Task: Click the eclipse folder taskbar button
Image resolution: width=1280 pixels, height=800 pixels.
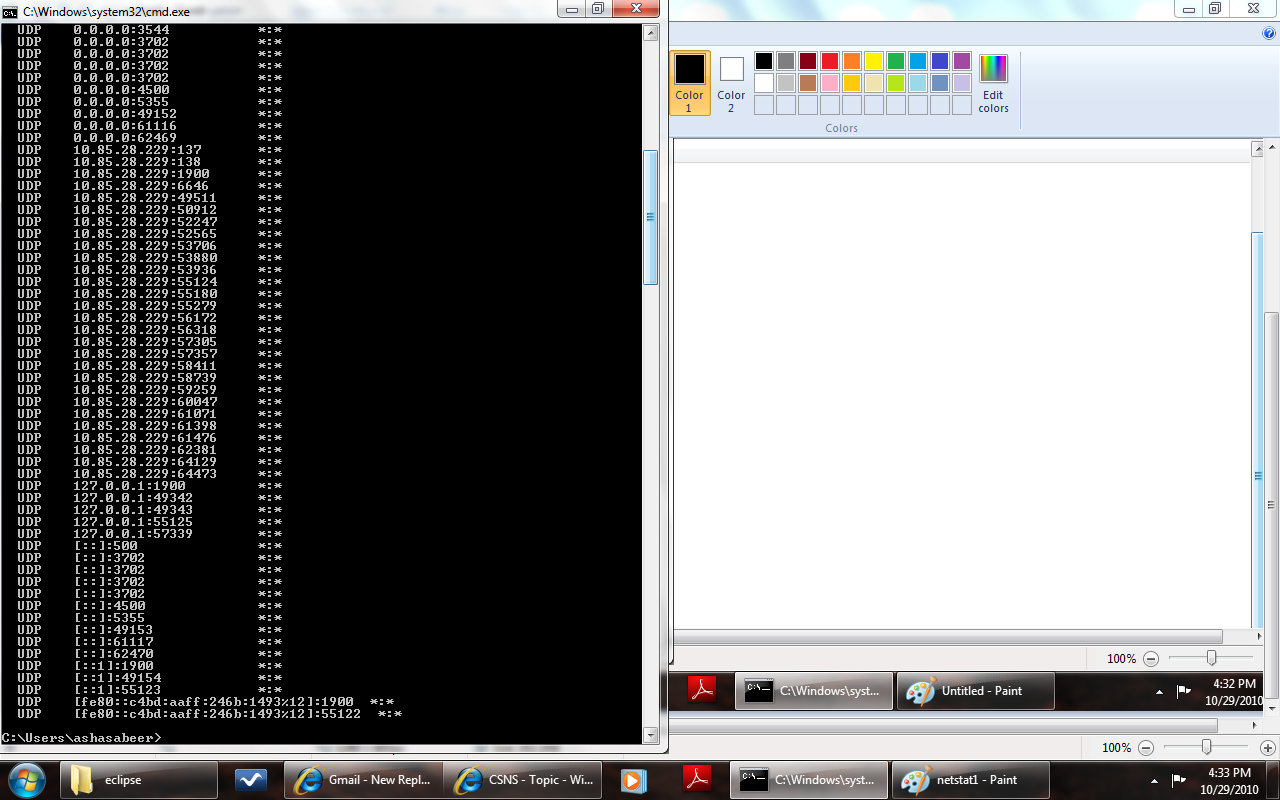Action: (139, 780)
